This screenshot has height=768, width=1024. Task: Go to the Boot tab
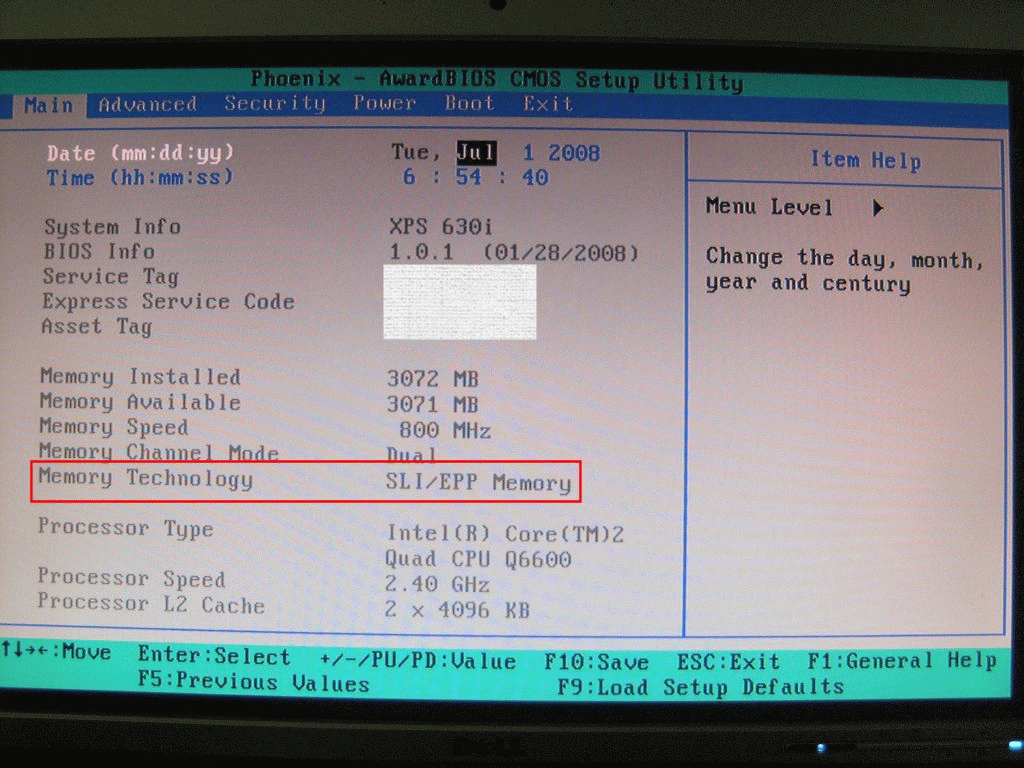470,103
